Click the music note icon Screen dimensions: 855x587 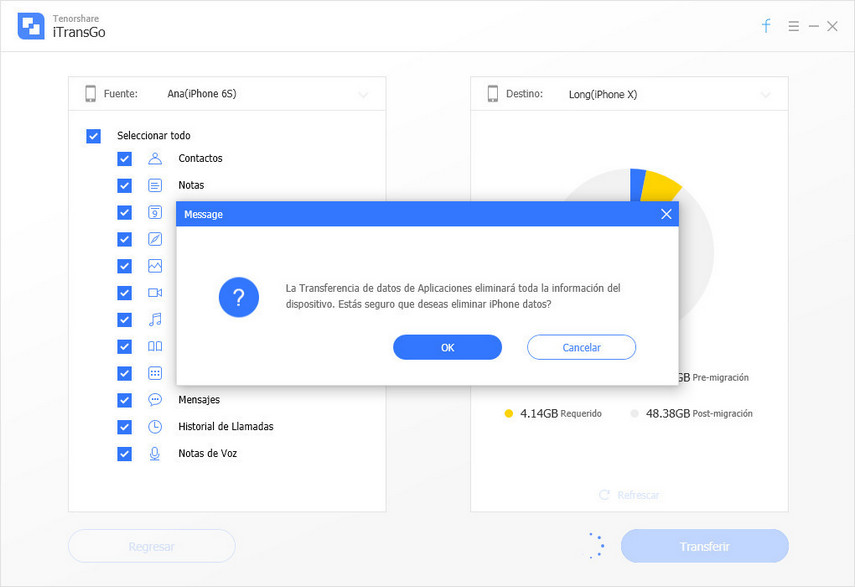155,319
